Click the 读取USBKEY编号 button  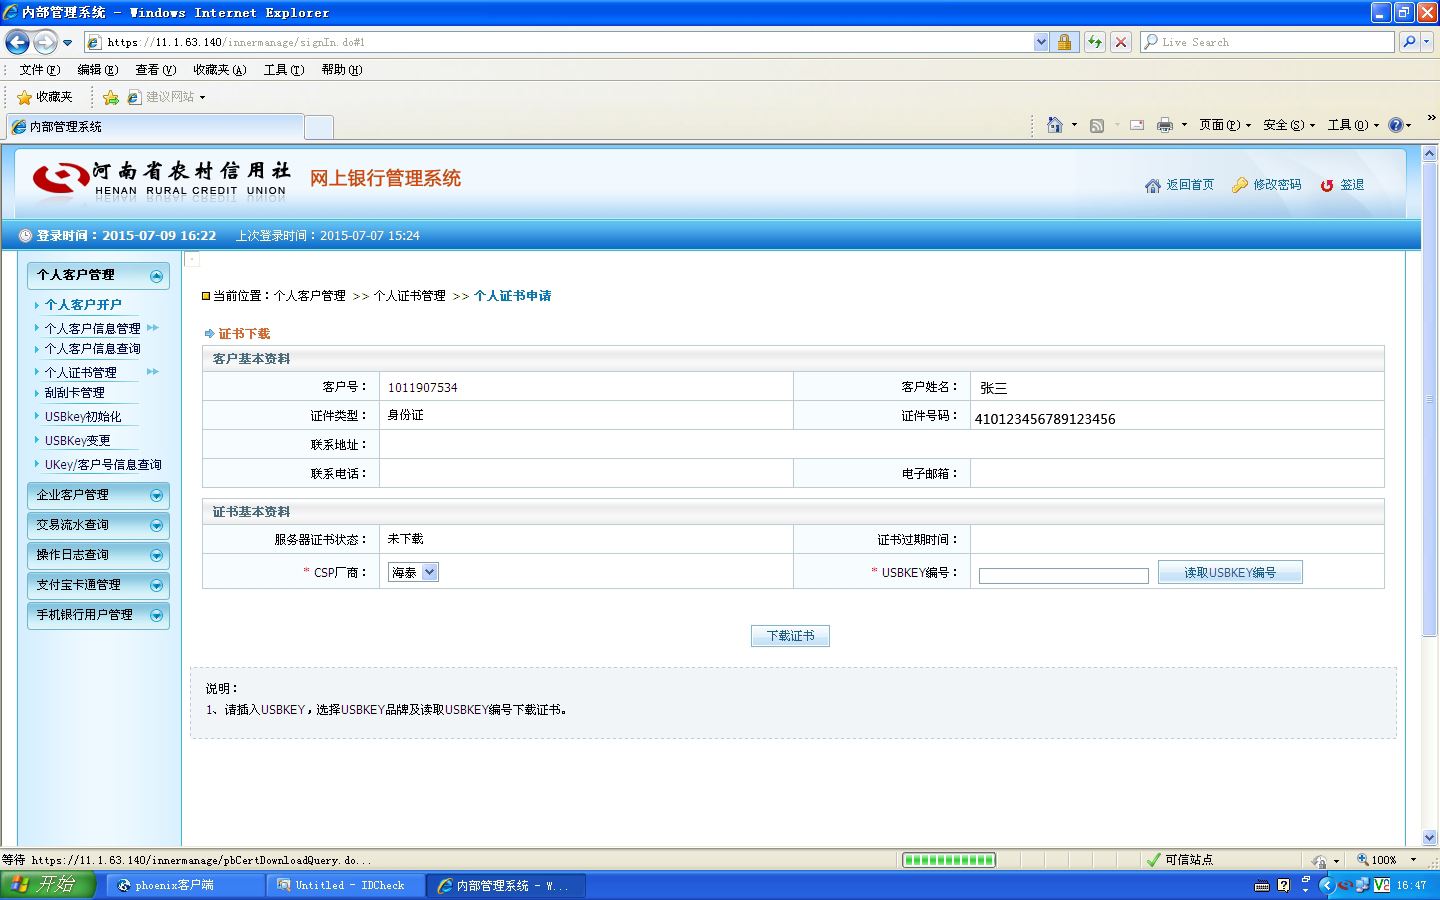1230,572
